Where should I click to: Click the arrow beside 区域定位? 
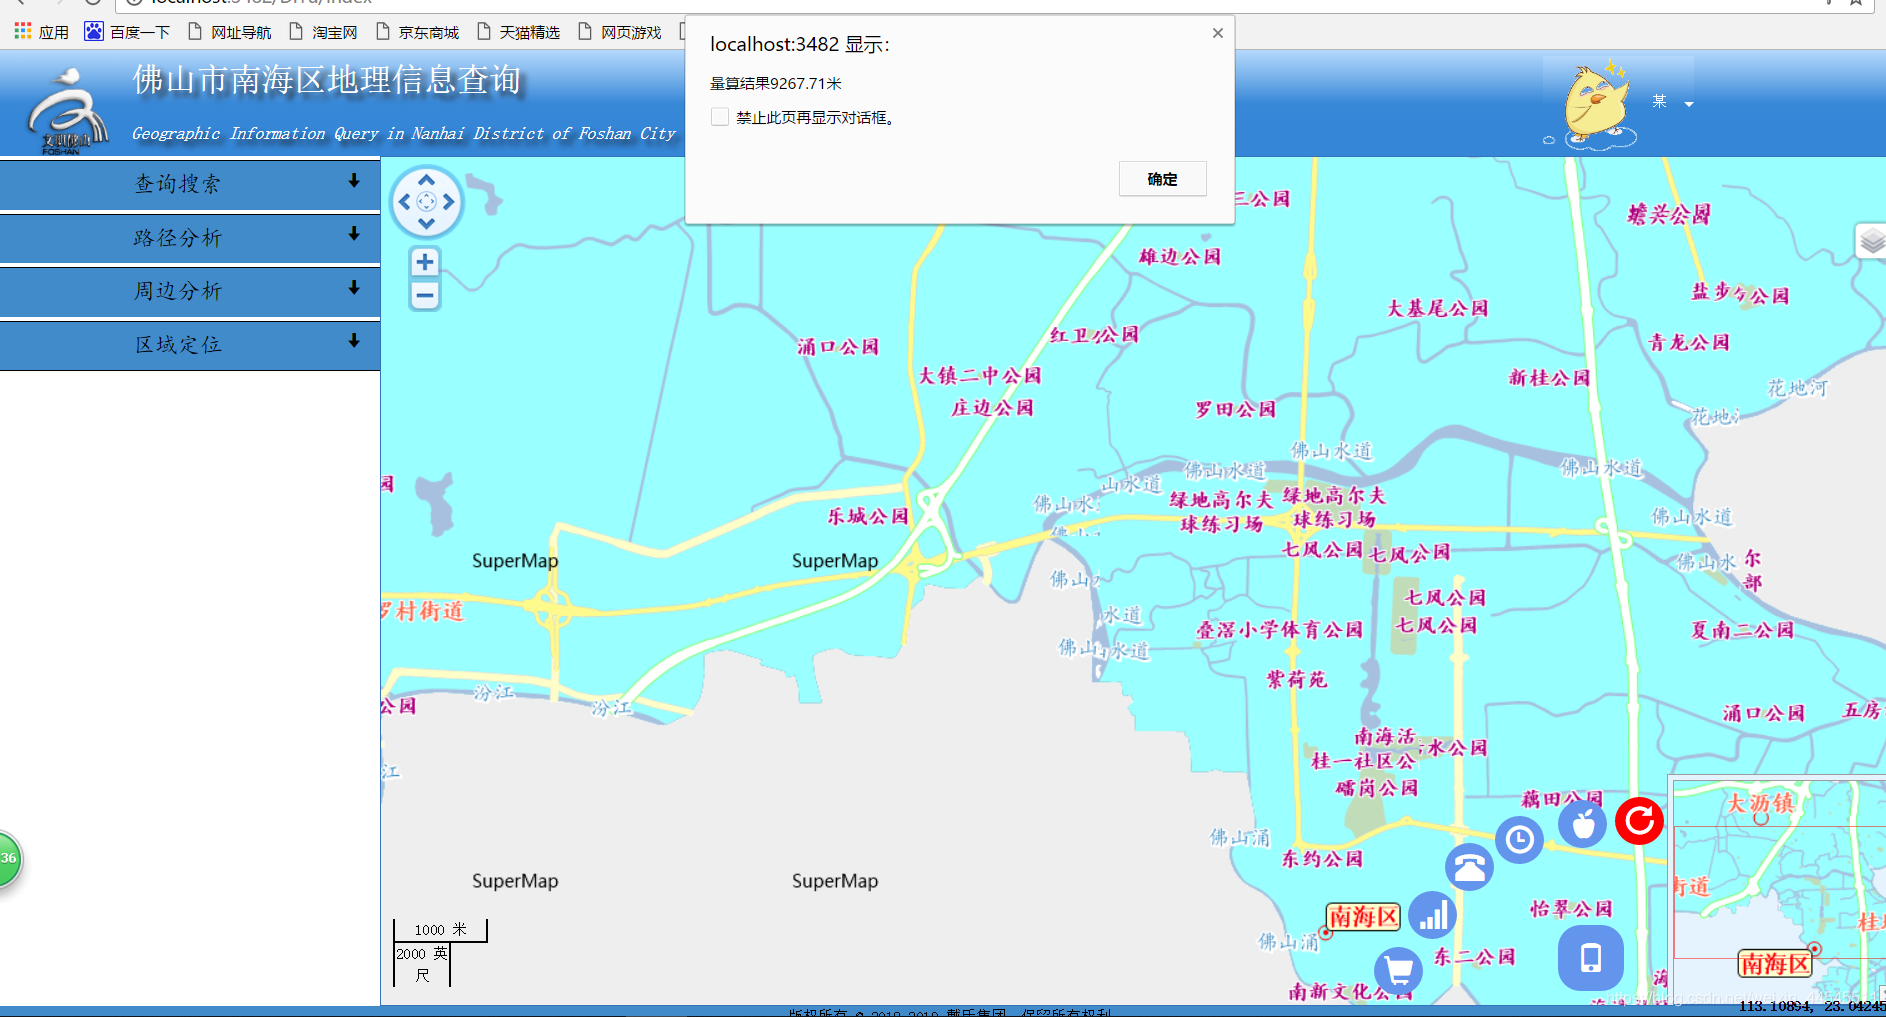(x=354, y=341)
